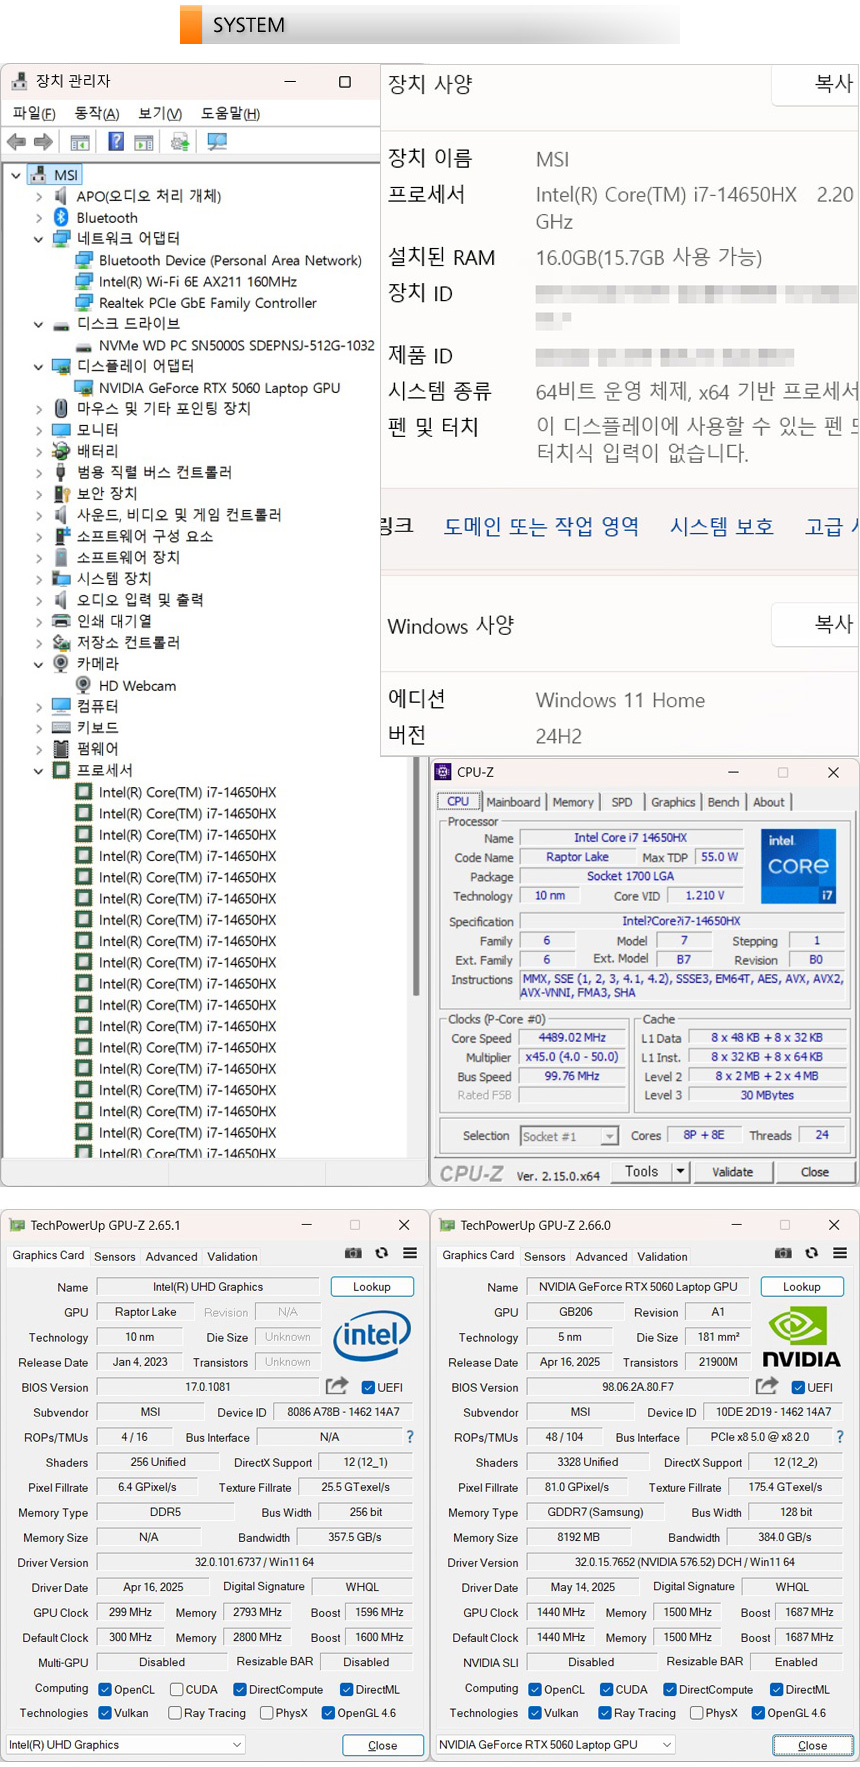Click BIOS export share icon in Intel GPU-Z
Screen dimensions: 860x1767
337,1386
